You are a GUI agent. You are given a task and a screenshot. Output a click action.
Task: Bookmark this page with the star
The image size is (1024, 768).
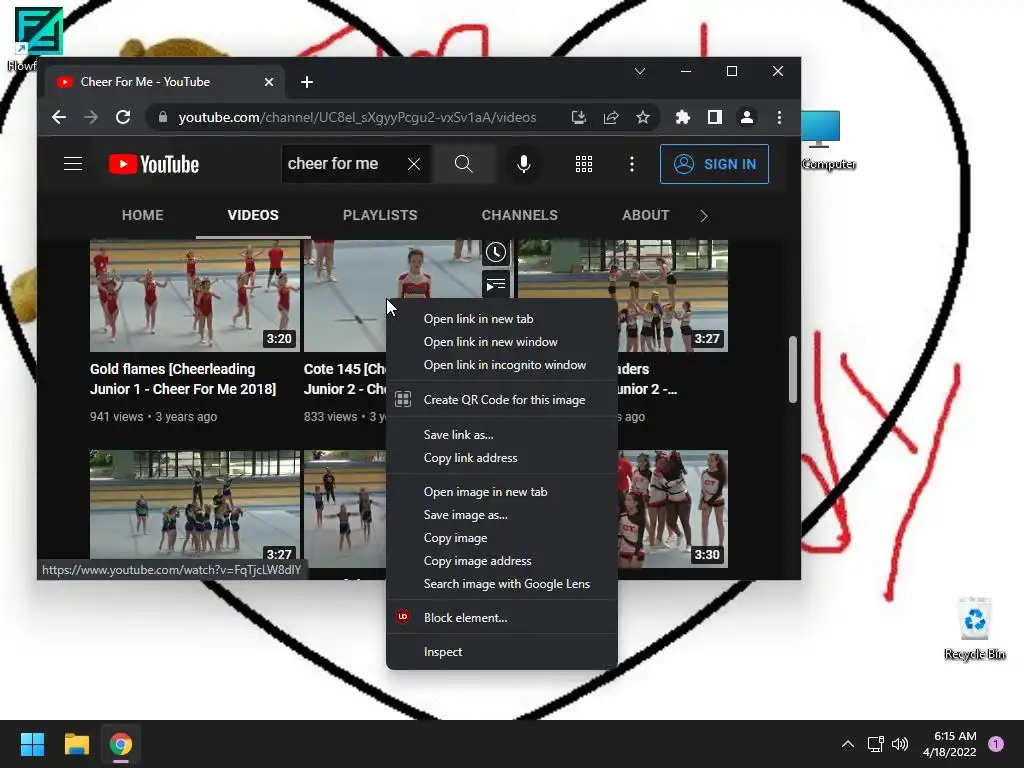coord(643,118)
